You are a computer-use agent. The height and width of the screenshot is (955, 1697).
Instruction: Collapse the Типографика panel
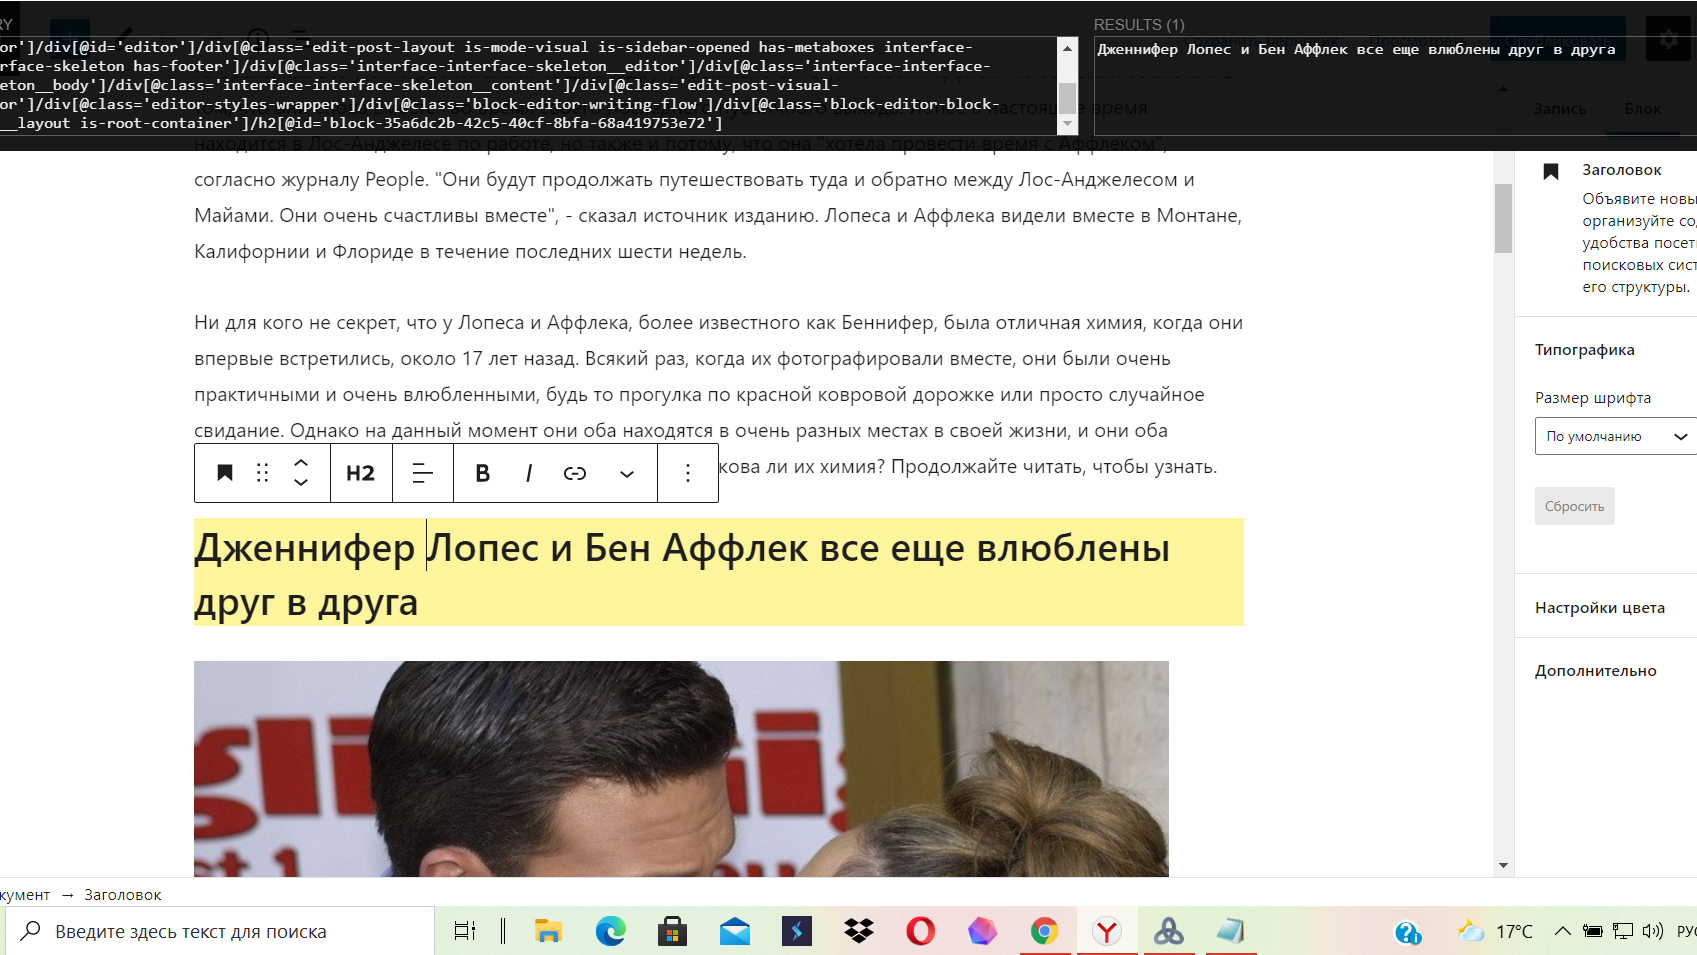[1585, 350]
